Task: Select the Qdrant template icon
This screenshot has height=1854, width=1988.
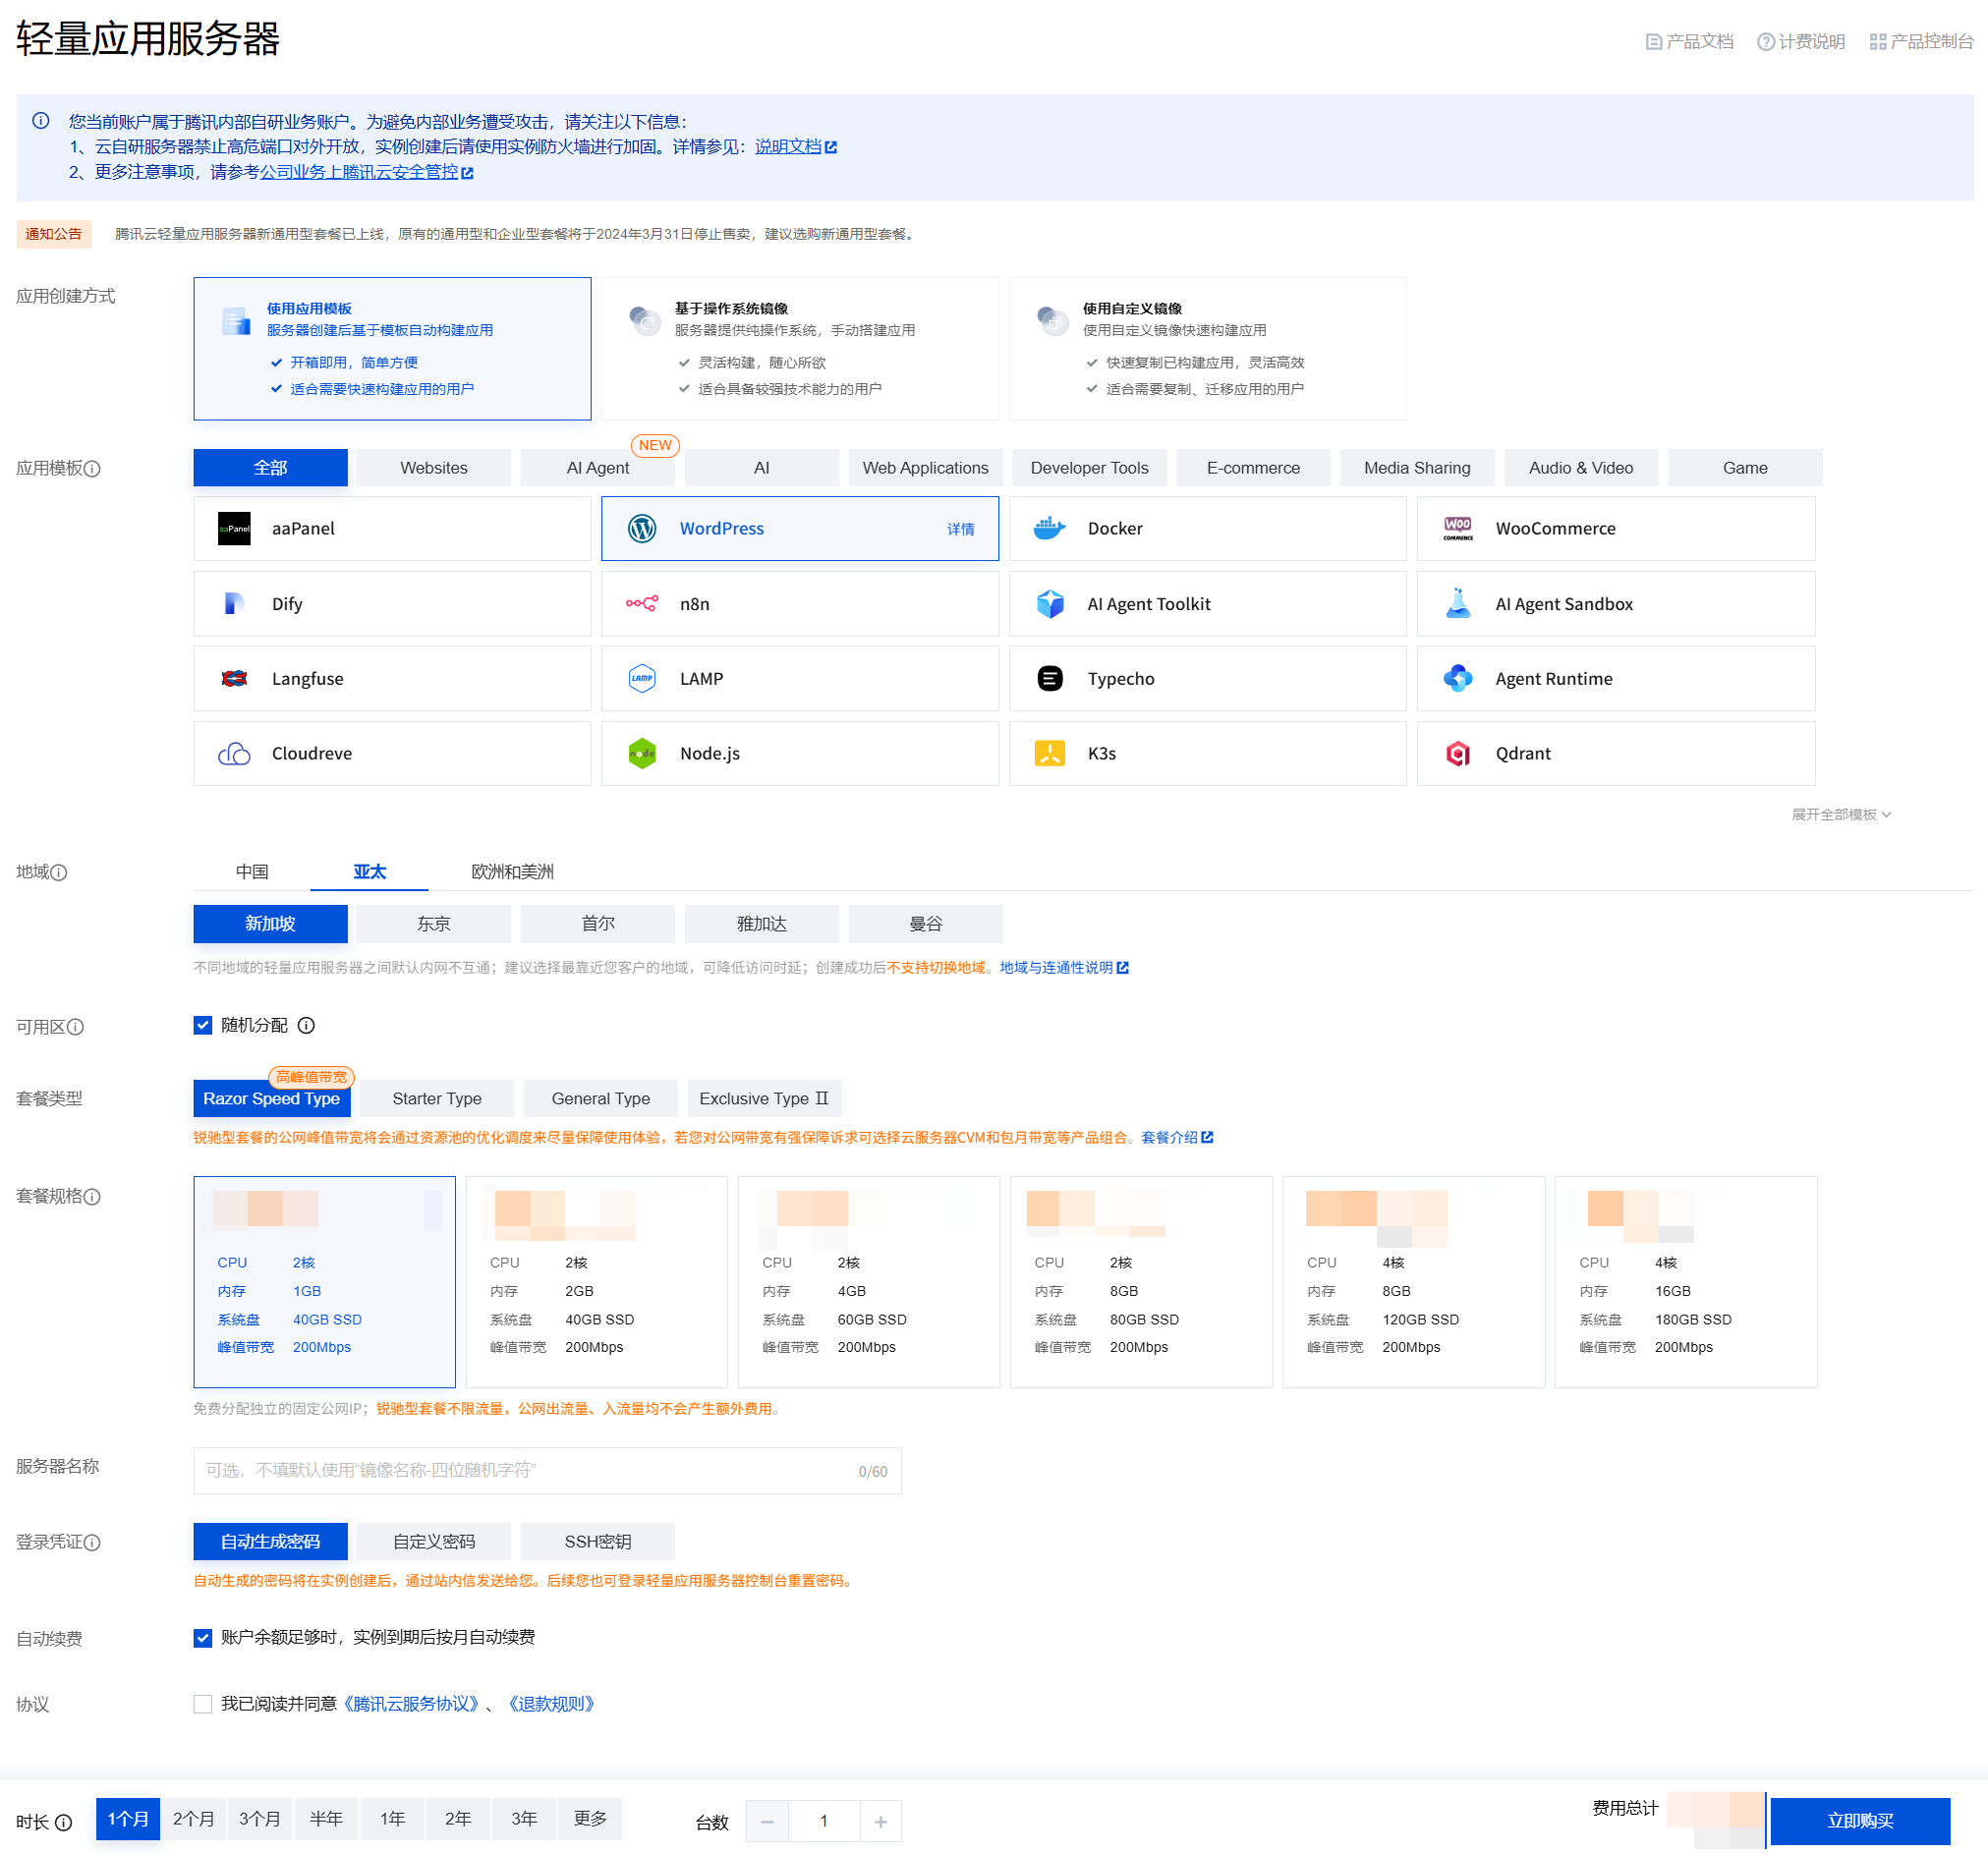Action: pyautogui.click(x=1457, y=753)
